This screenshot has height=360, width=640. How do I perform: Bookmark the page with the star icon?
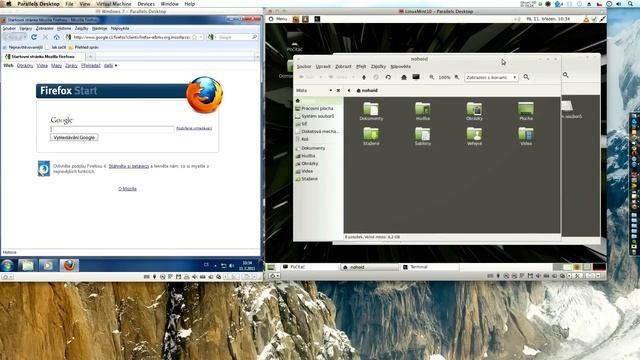coord(195,37)
